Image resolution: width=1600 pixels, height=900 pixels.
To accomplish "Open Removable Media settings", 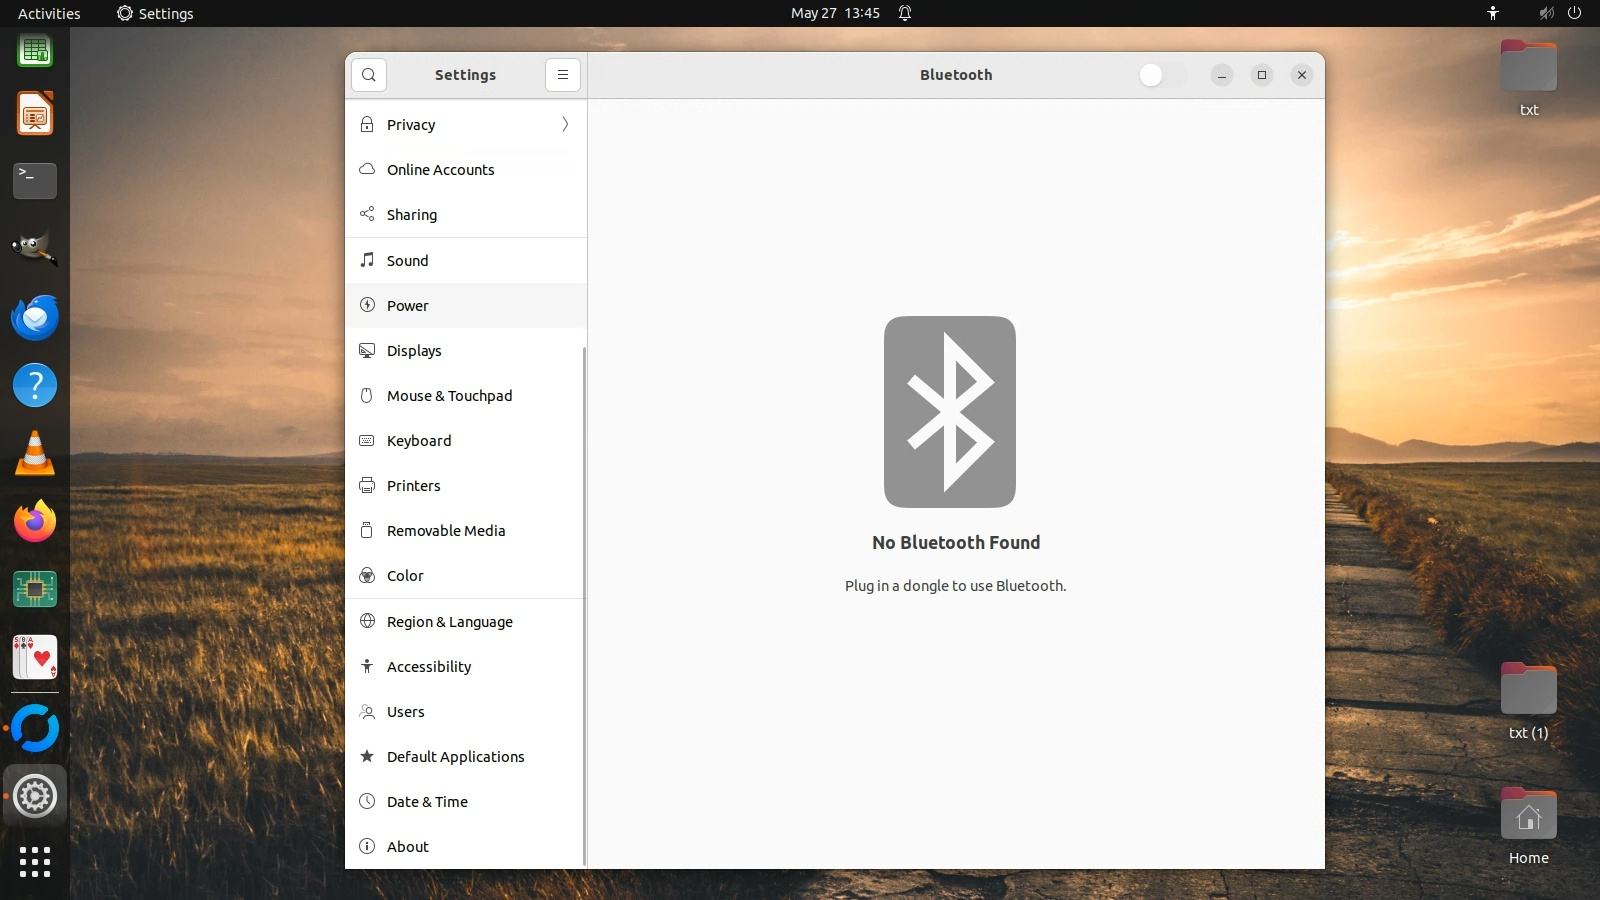I will tap(446, 531).
